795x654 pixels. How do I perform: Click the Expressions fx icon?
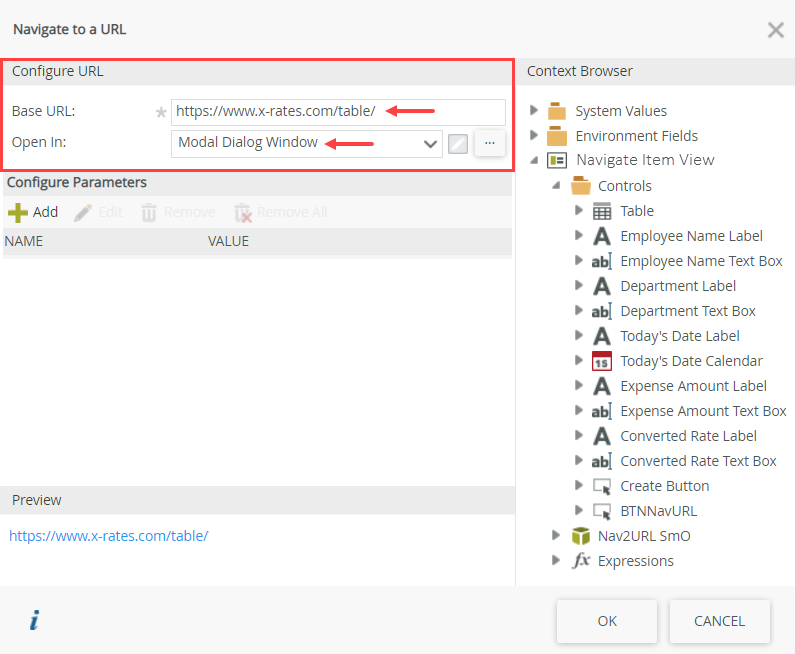pyautogui.click(x=581, y=561)
